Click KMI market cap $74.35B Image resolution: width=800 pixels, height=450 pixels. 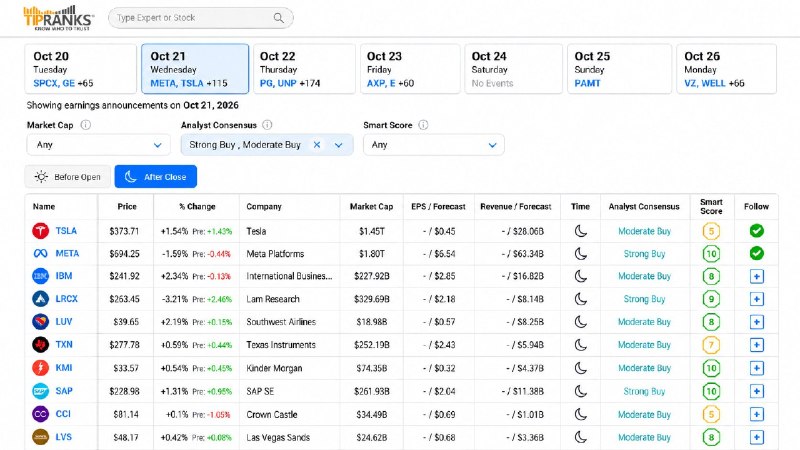pos(371,368)
